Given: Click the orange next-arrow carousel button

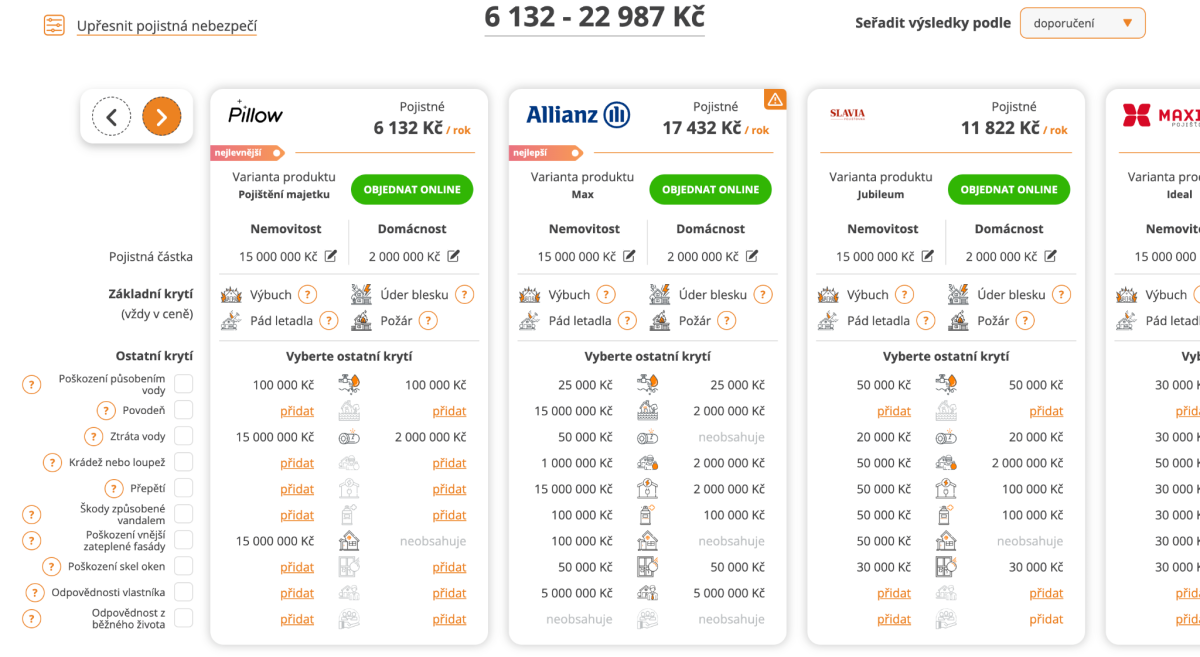Looking at the screenshot, I should point(162,117).
